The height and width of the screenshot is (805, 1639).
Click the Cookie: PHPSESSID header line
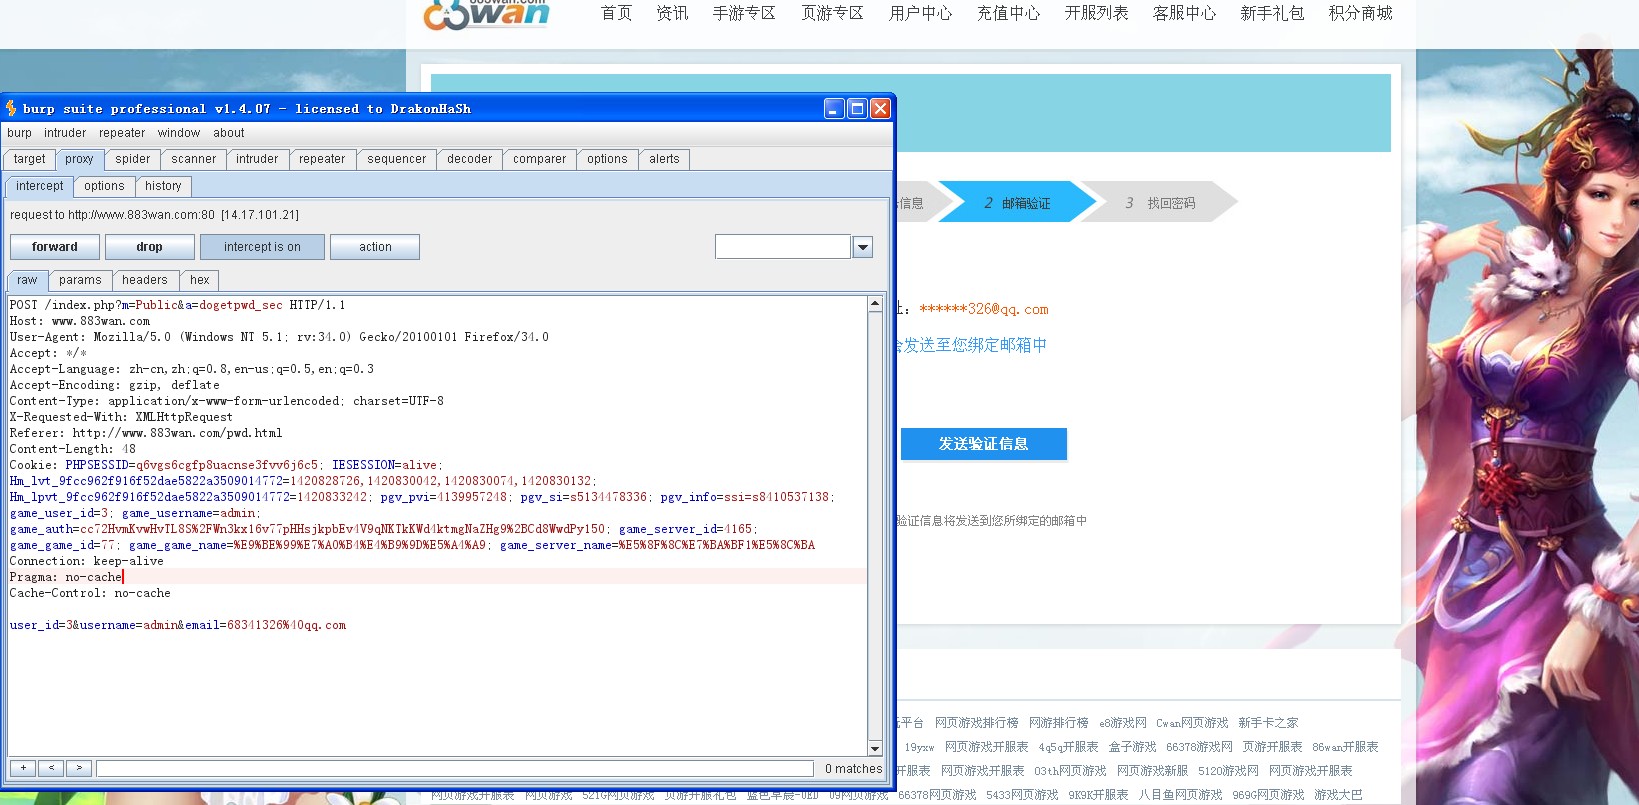click(226, 465)
